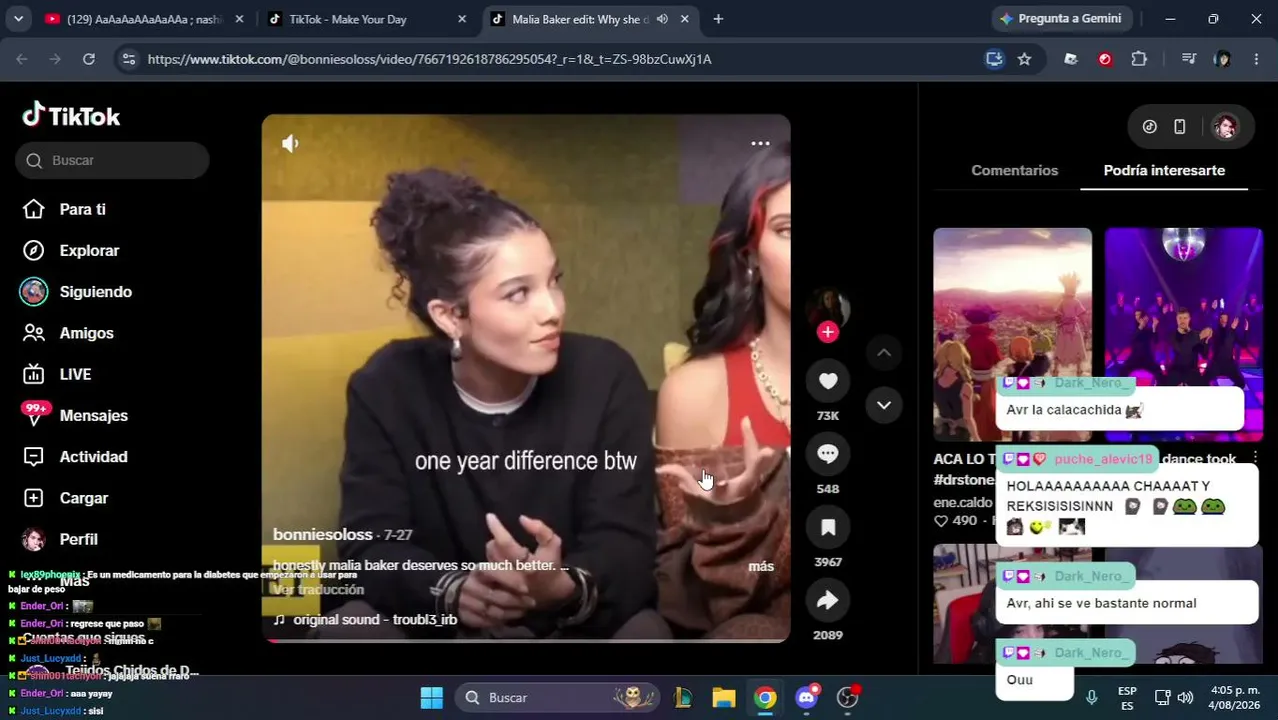
Task: Open the site information icon in address bar
Action: (x=128, y=59)
